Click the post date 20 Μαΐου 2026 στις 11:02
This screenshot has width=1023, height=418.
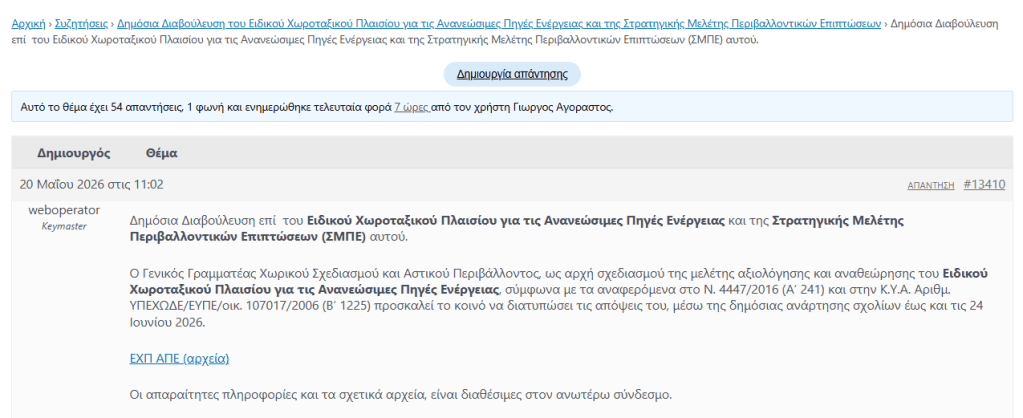91,185
